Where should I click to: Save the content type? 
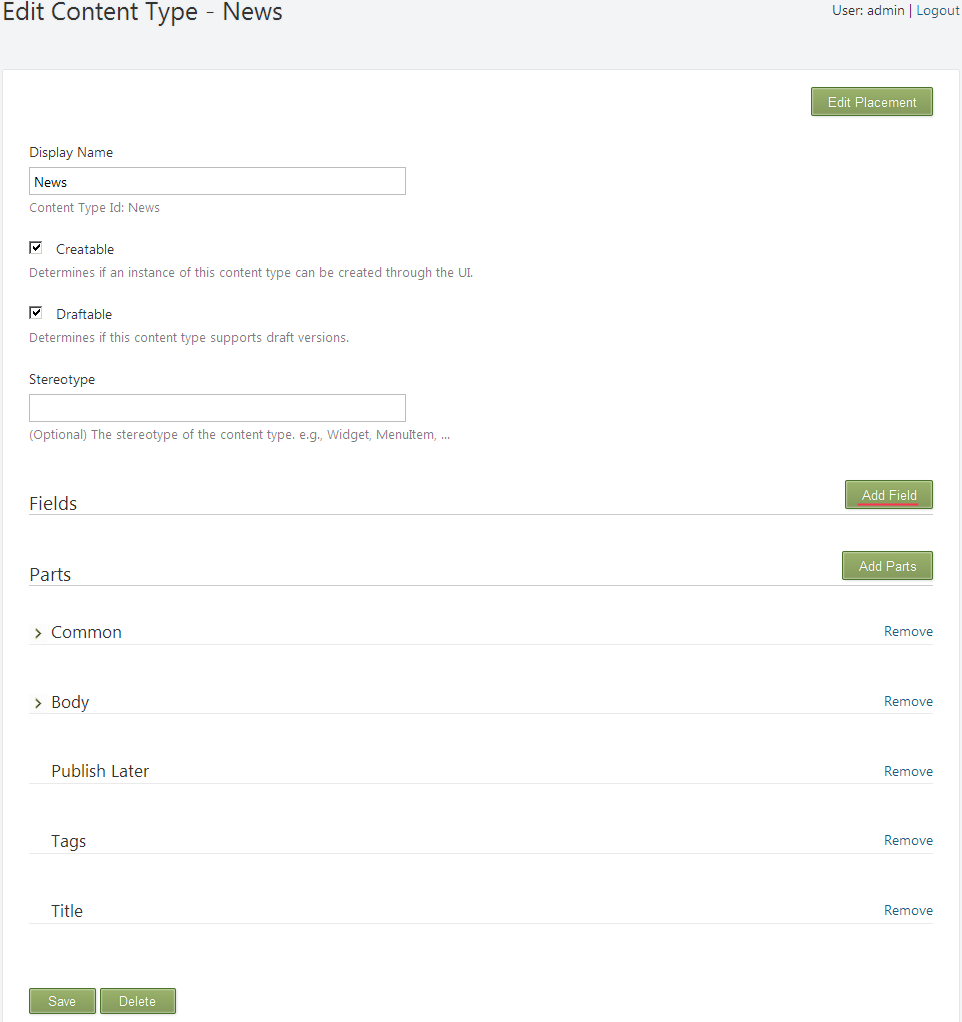coord(62,1001)
